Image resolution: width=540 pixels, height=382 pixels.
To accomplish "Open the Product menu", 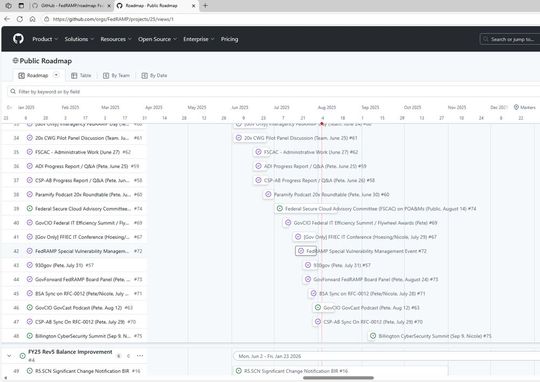I will point(45,39).
